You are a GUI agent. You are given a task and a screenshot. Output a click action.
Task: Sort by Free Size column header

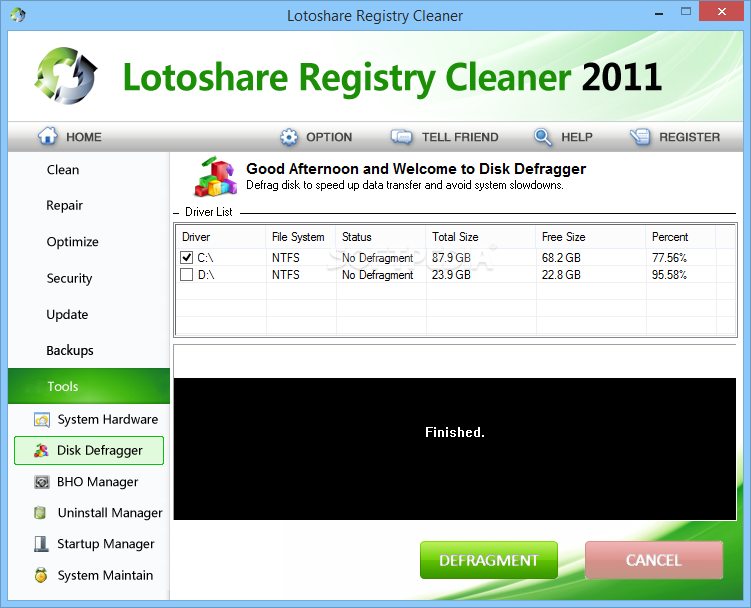pos(591,237)
